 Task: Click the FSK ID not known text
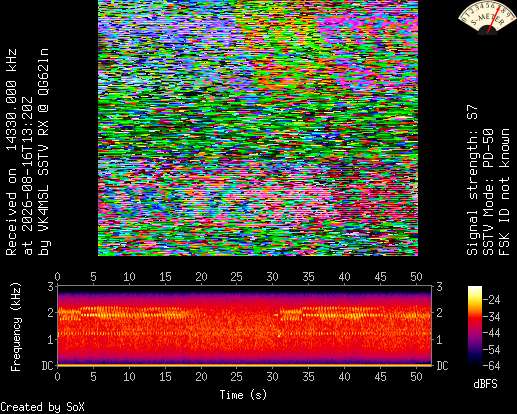coord(504,192)
